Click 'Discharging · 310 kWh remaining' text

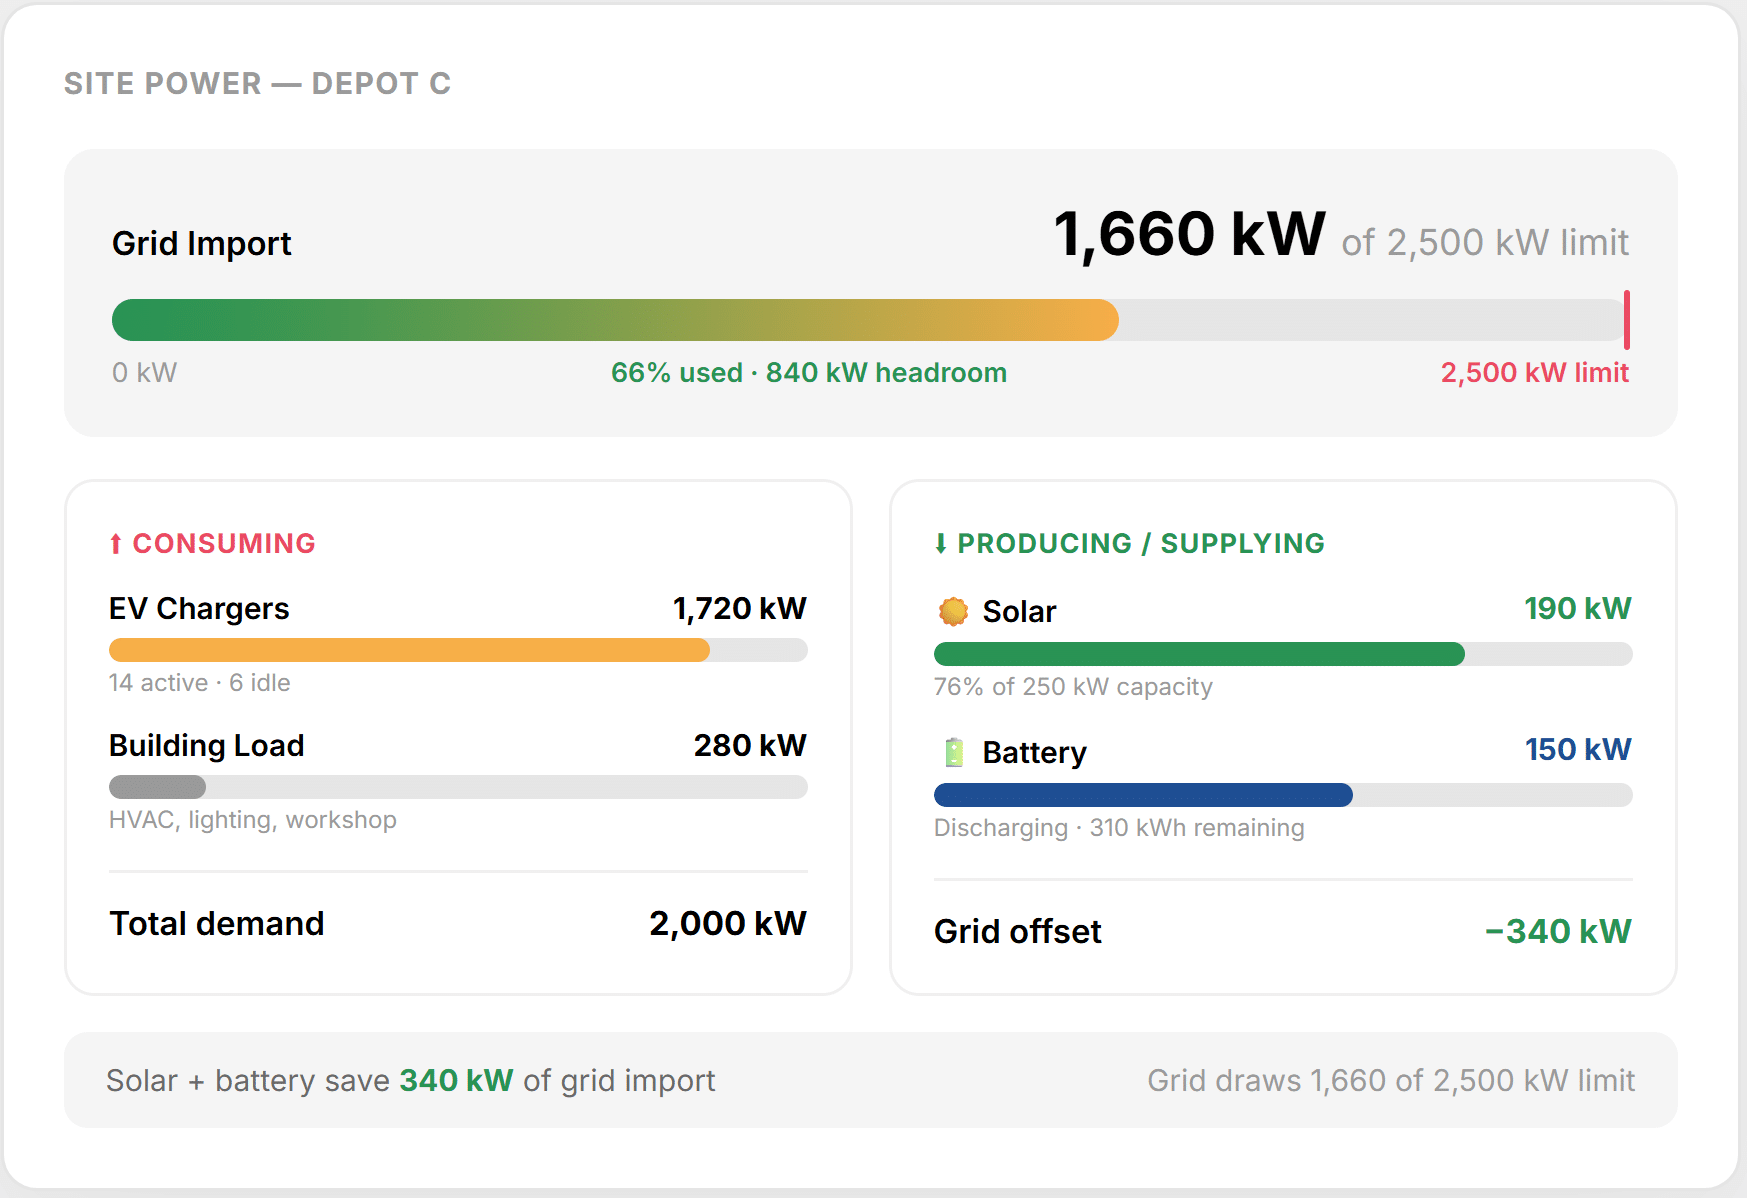click(1118, 828)
